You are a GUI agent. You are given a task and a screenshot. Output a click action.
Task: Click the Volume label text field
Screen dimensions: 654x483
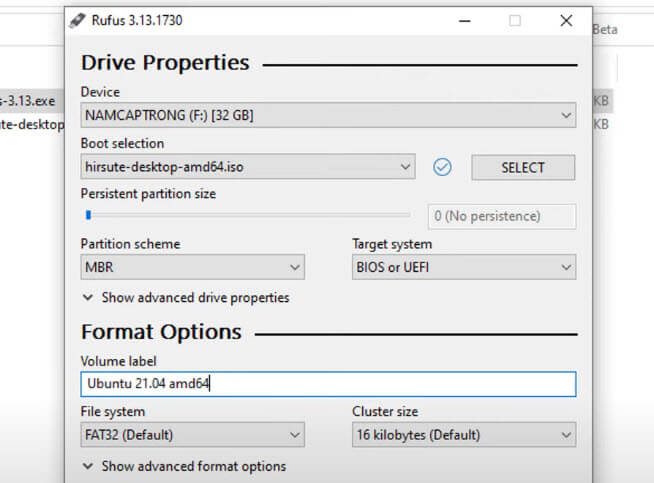[328, 384]
